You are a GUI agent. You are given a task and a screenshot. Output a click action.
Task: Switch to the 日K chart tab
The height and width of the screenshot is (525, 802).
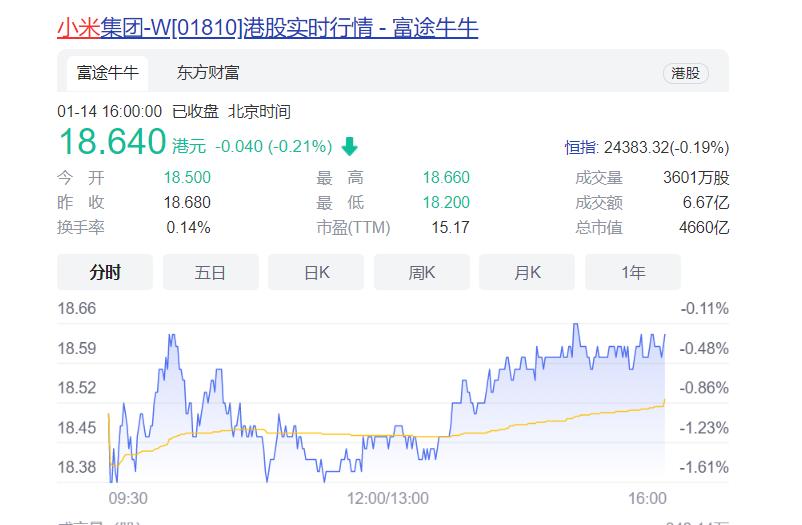(316, 272)
